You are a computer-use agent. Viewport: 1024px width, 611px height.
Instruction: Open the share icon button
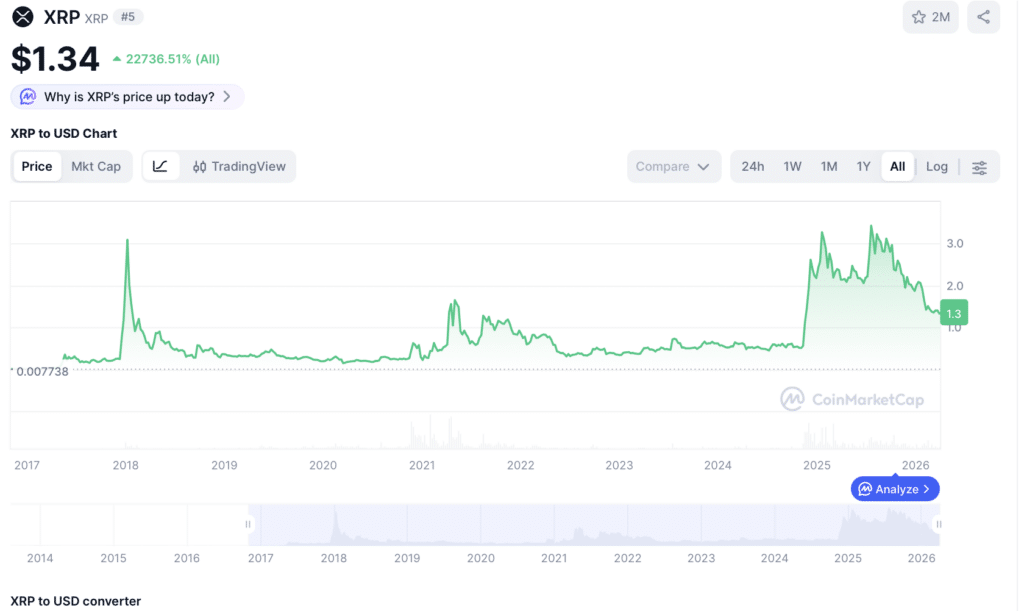click(x=984, y=17)
